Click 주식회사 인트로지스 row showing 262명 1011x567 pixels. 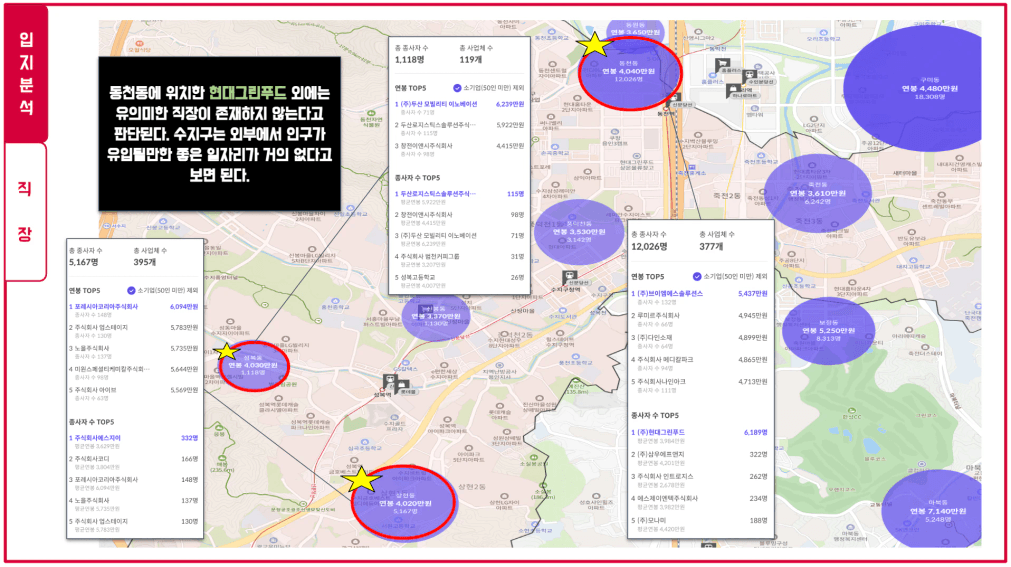point(699,480)
